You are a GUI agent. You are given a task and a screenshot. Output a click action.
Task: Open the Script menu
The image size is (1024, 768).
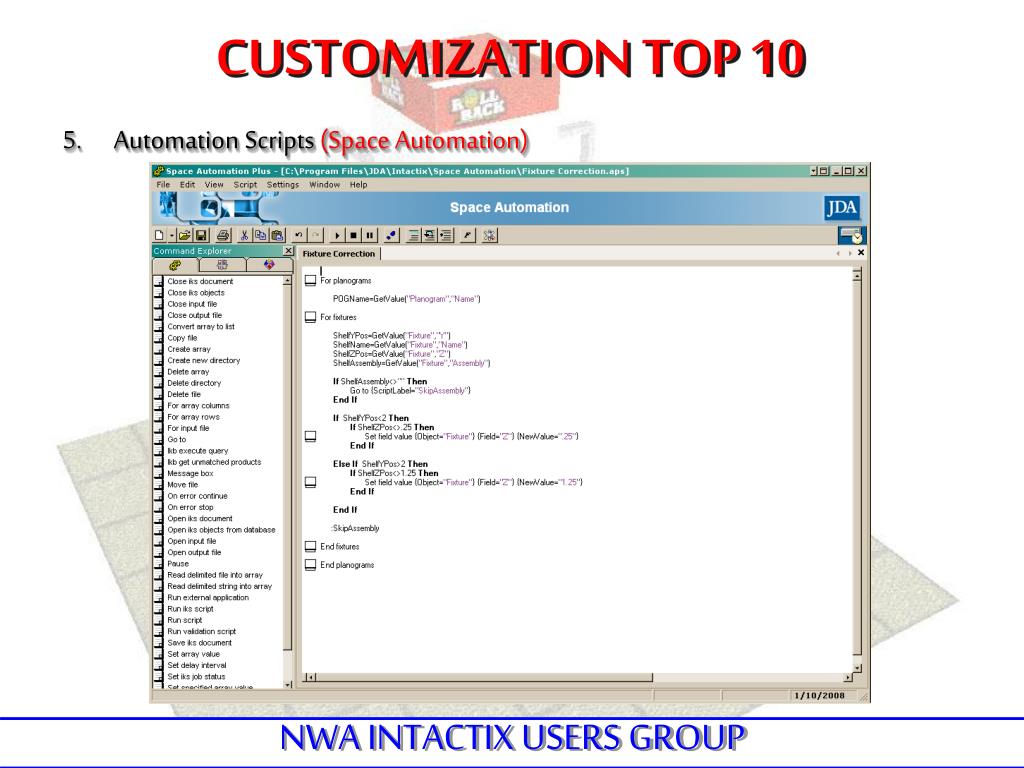tap(246, 185)
